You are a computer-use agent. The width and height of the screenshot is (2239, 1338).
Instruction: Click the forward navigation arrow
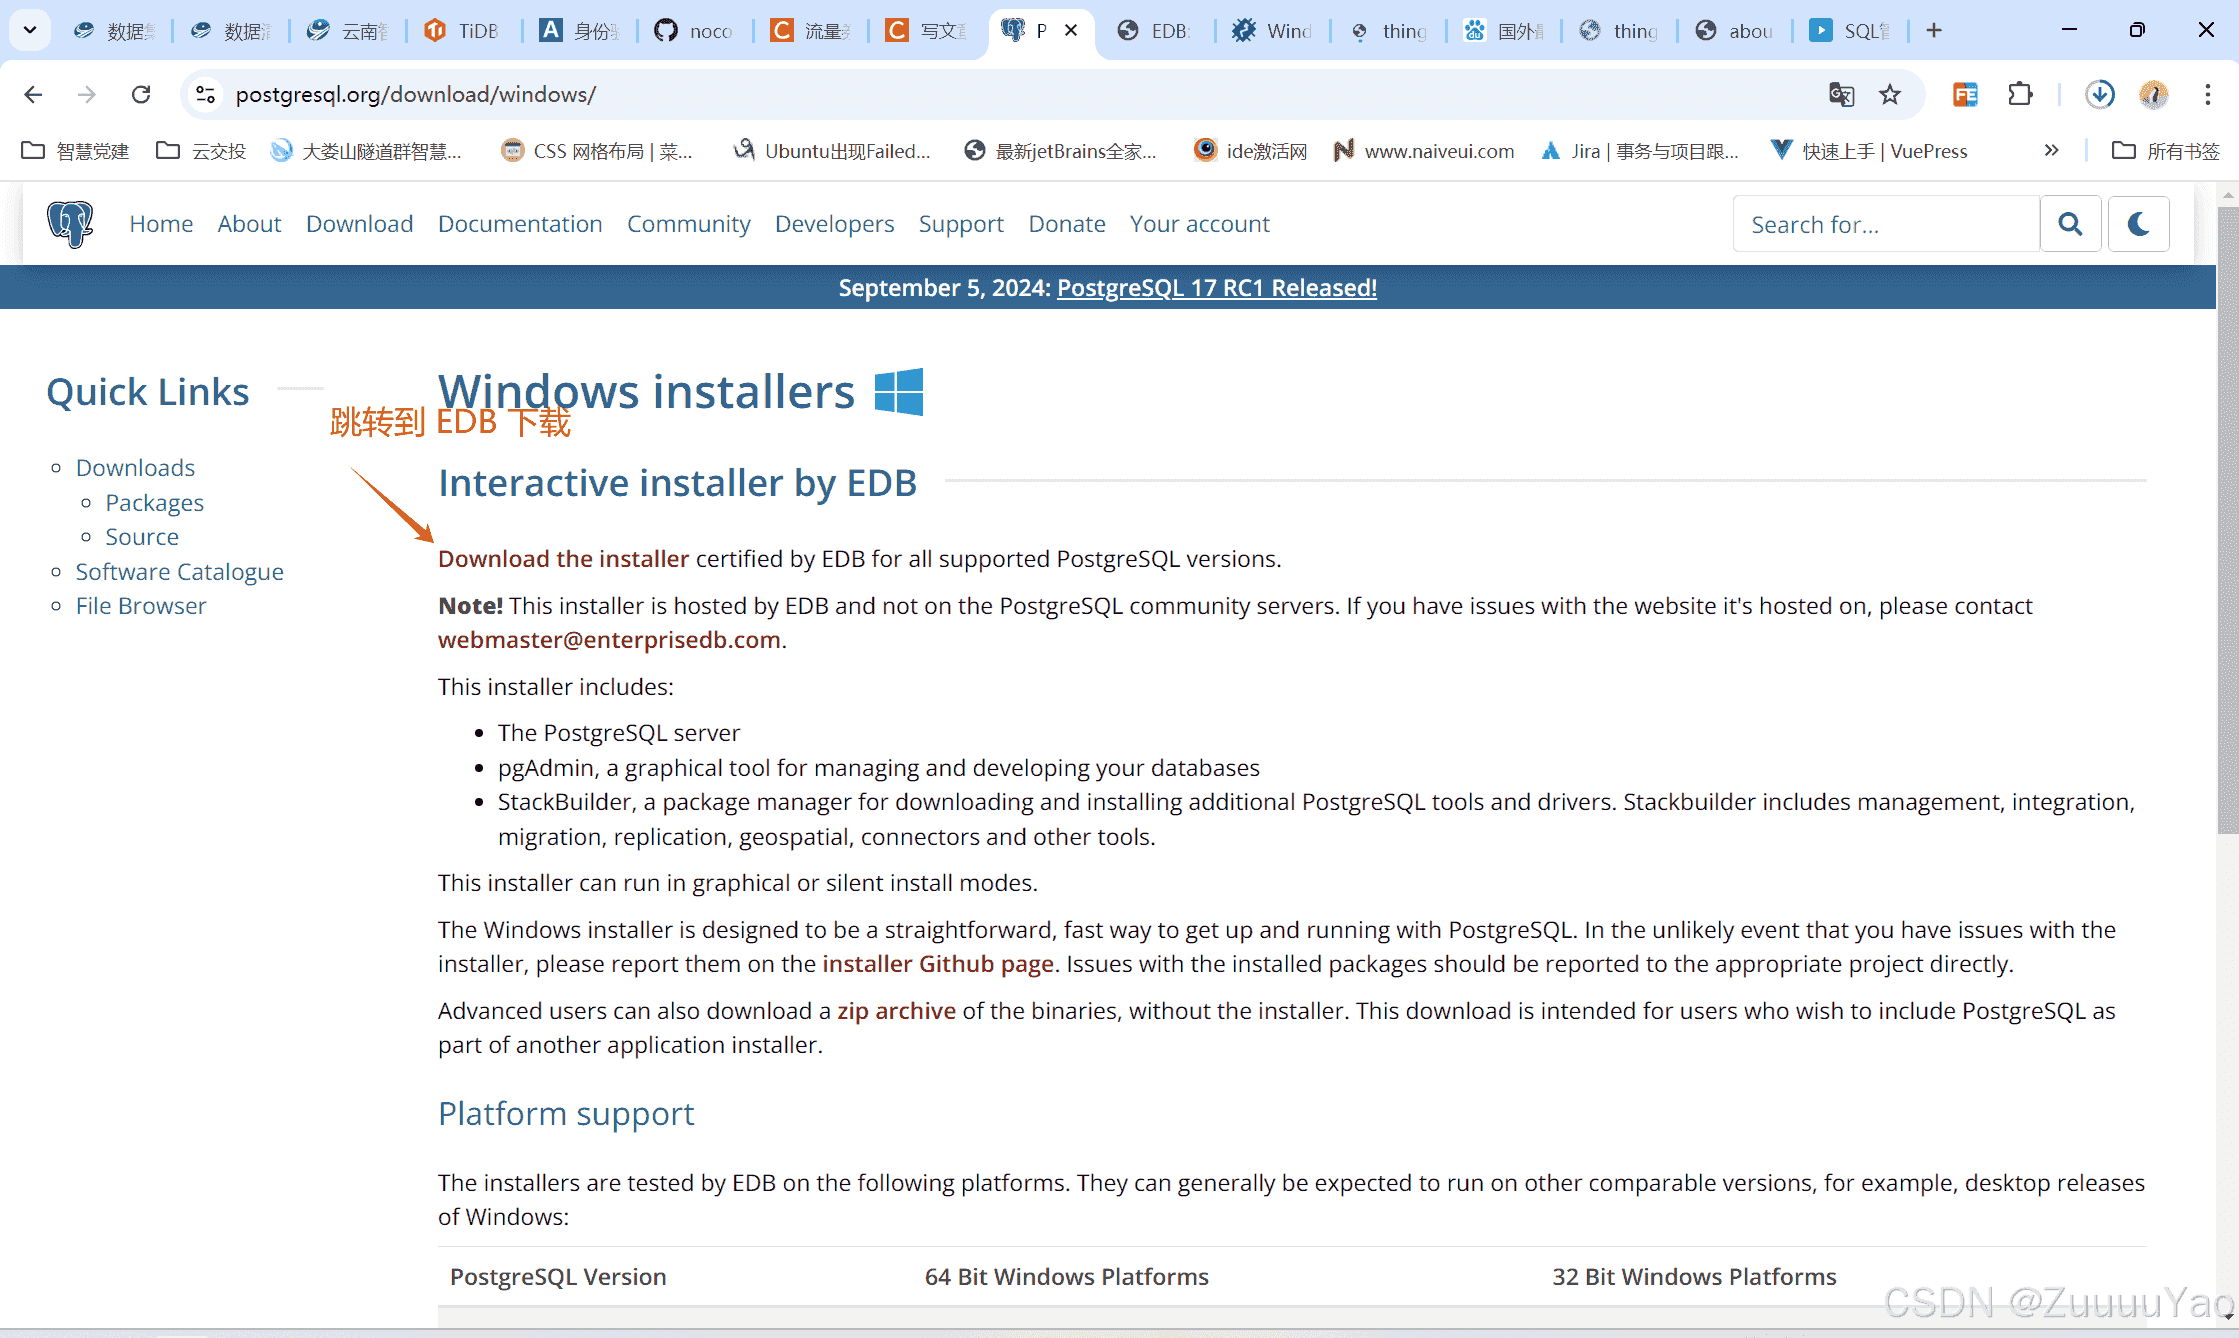click(87, 94)
